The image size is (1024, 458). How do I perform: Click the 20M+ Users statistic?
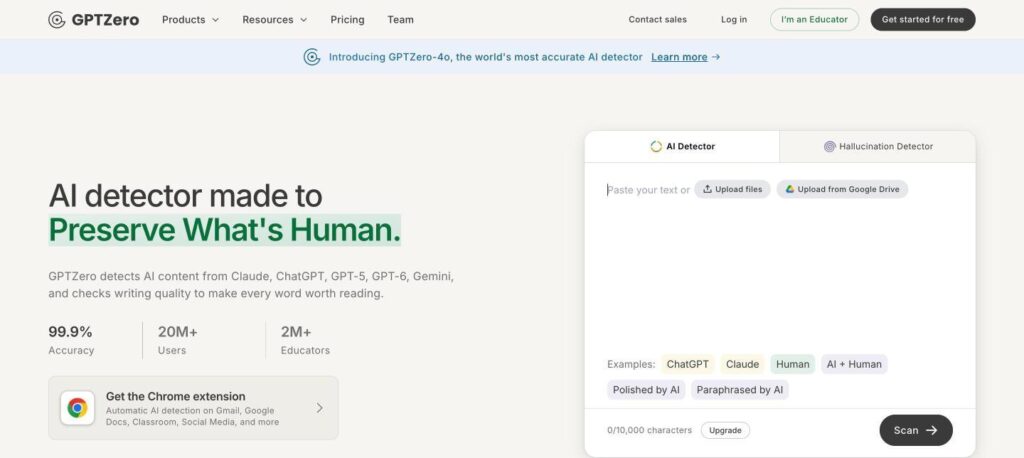click(178, 340)
